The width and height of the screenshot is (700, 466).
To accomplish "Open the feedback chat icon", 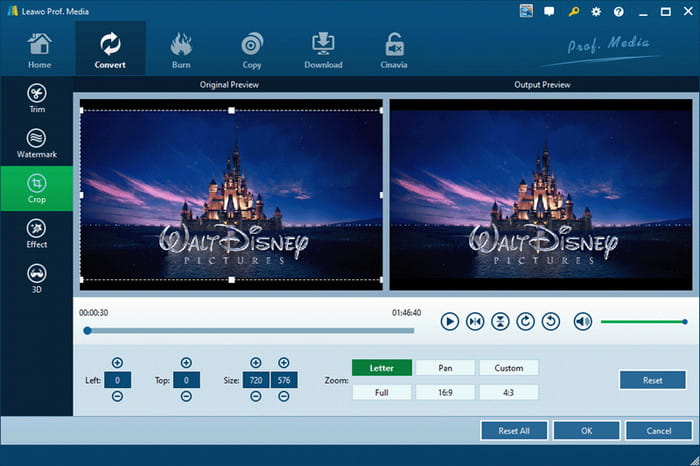I will coord(549,12).
